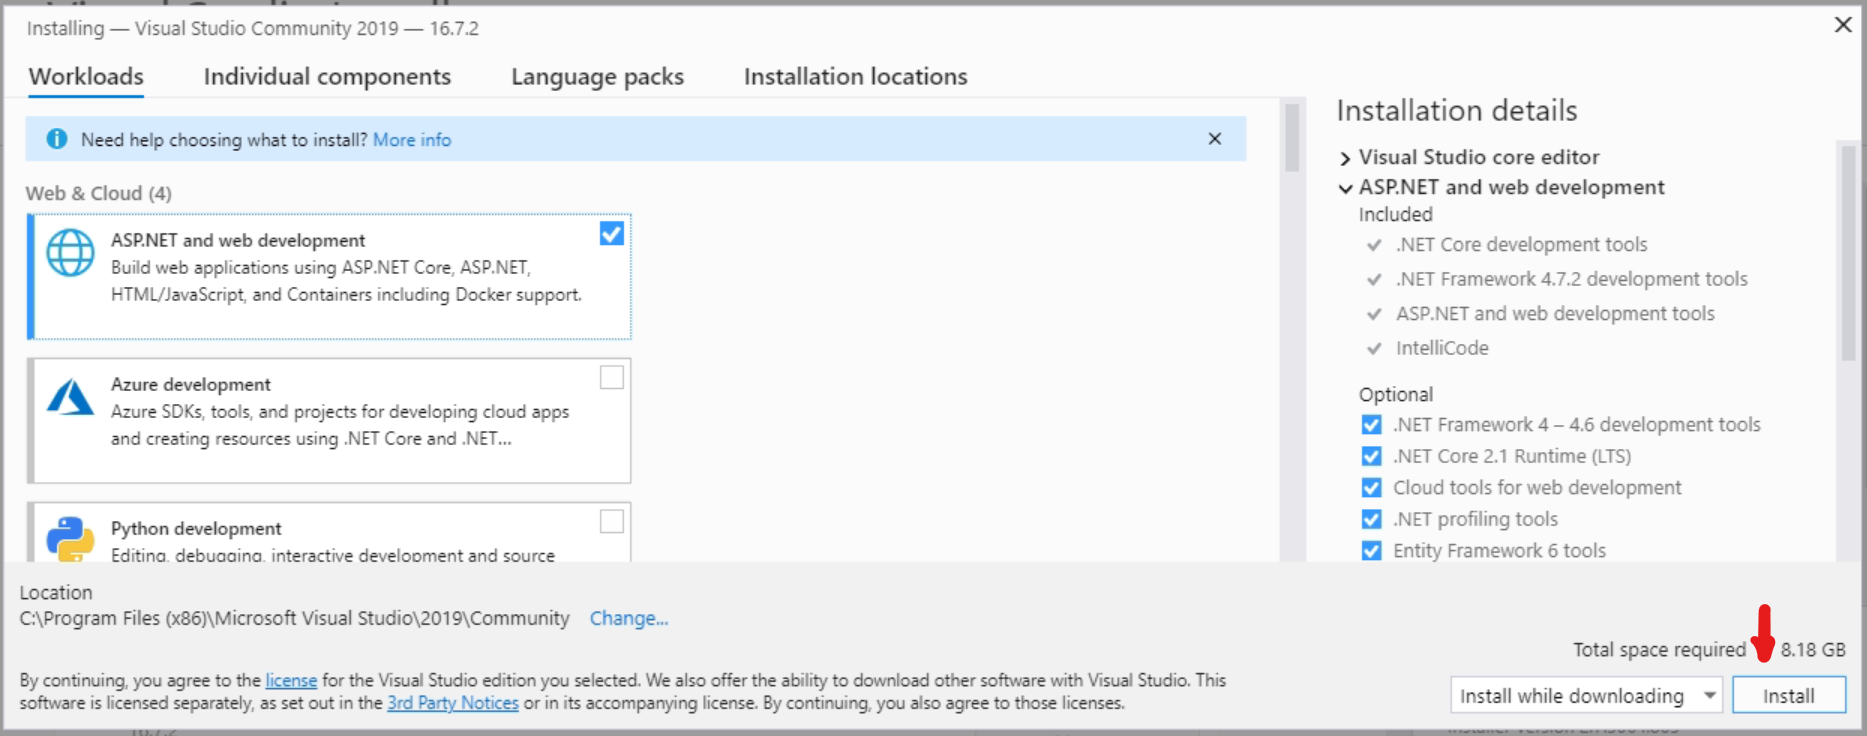The width and height of the screenshot is (1867, 736).
Task: Open the More info link
Action: [412, 140]
